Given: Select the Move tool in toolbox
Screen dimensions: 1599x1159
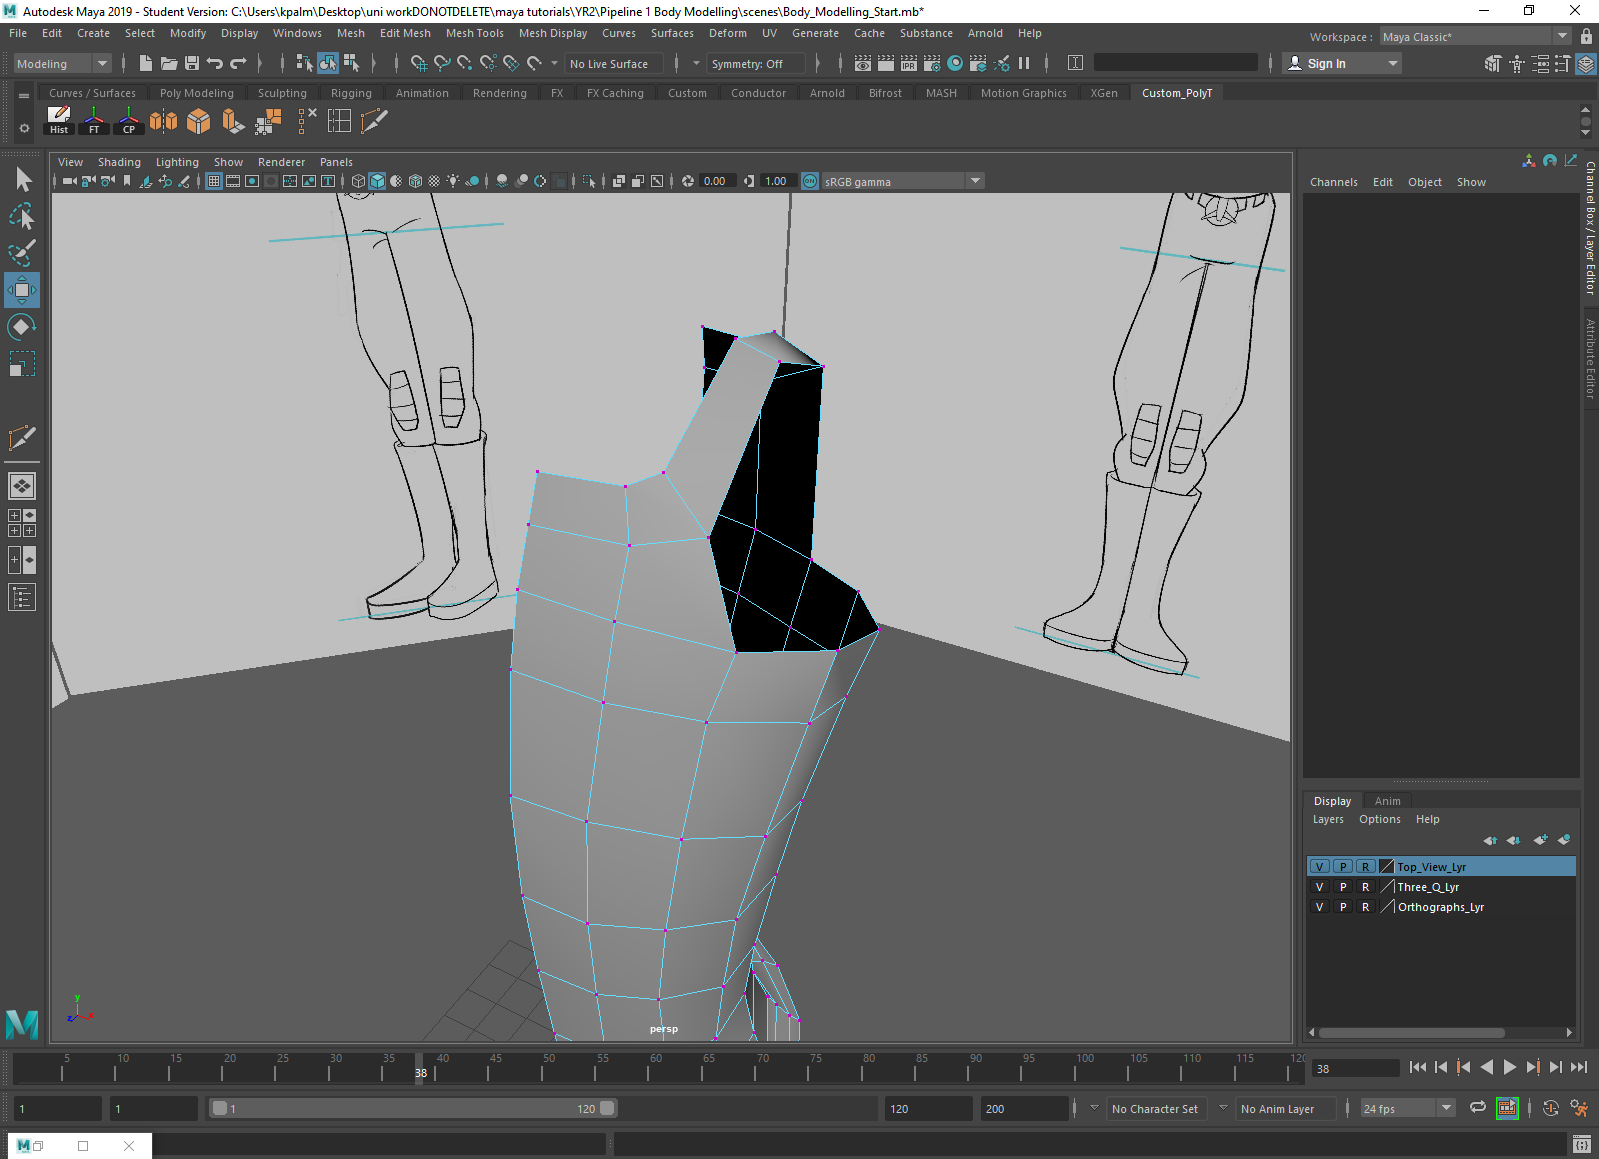Looking at the screenshot, I should coord(22,290).
